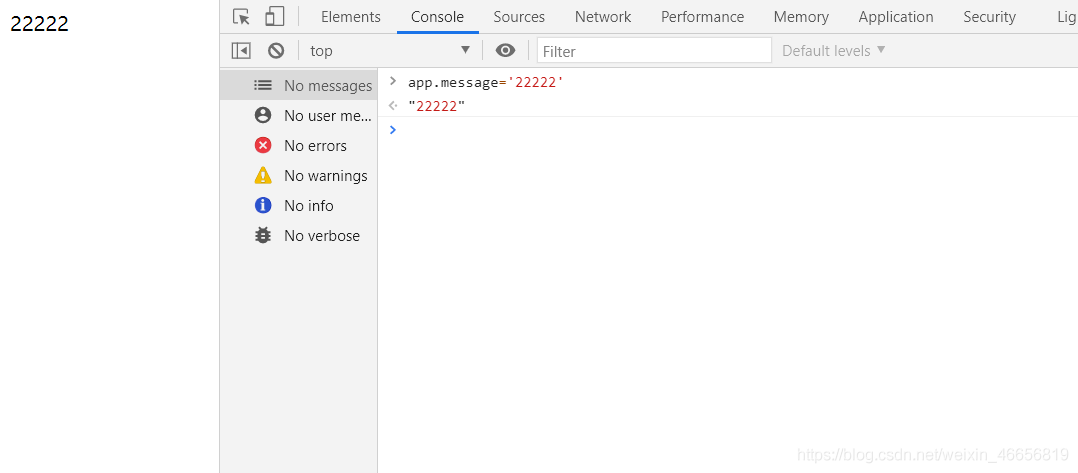Click the user messages person icon

(x=263, y=115)
